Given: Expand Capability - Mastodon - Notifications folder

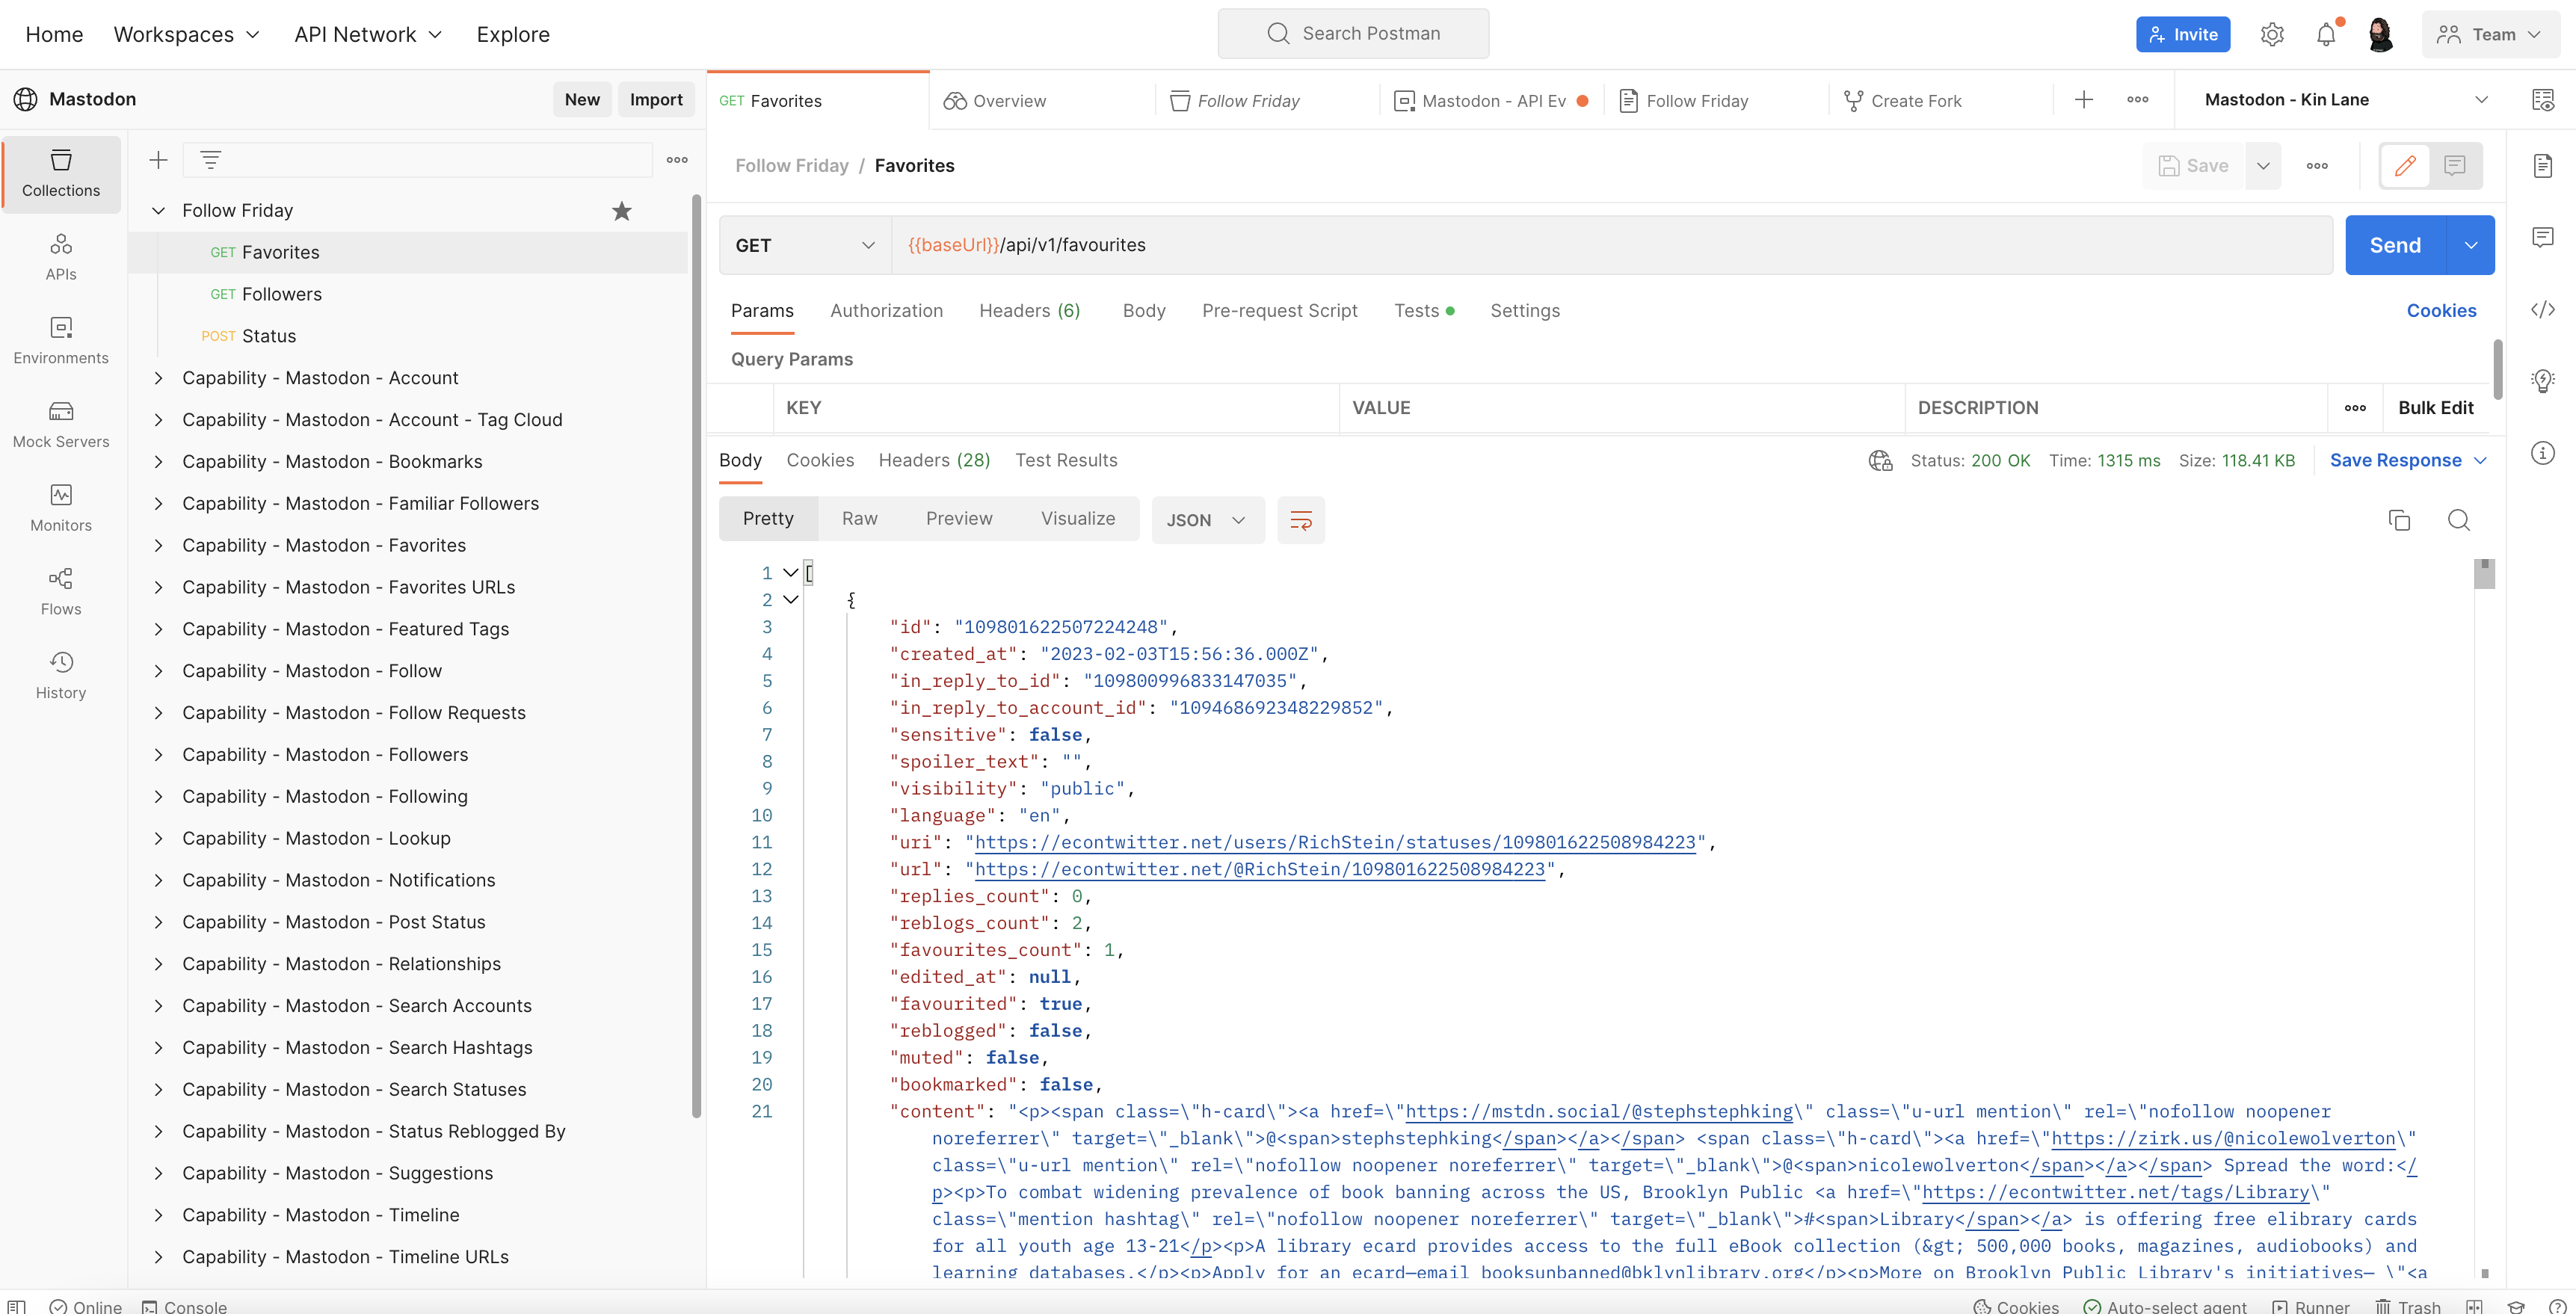Looking at the screenshot, I should coord(158,881).
